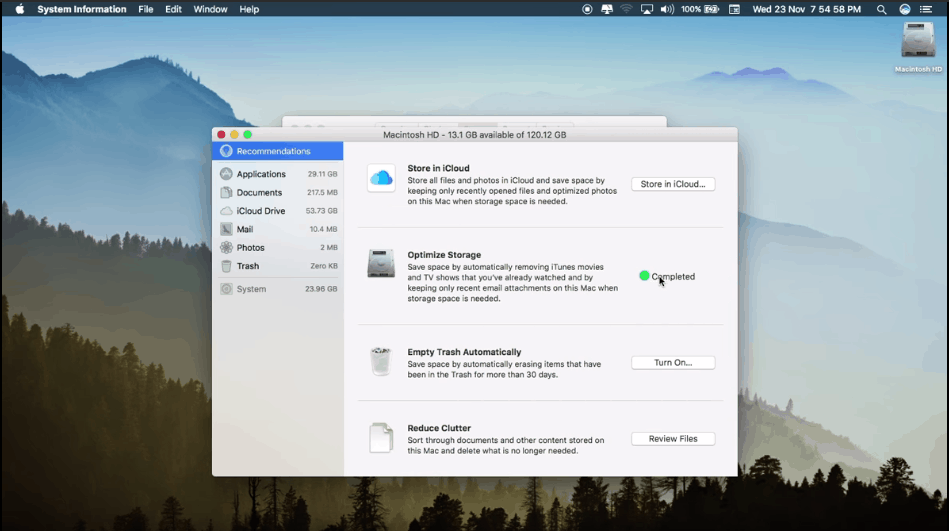949x531 pixels.
Task: Select the Photos label in sidebar
Action: click(251, 248)
